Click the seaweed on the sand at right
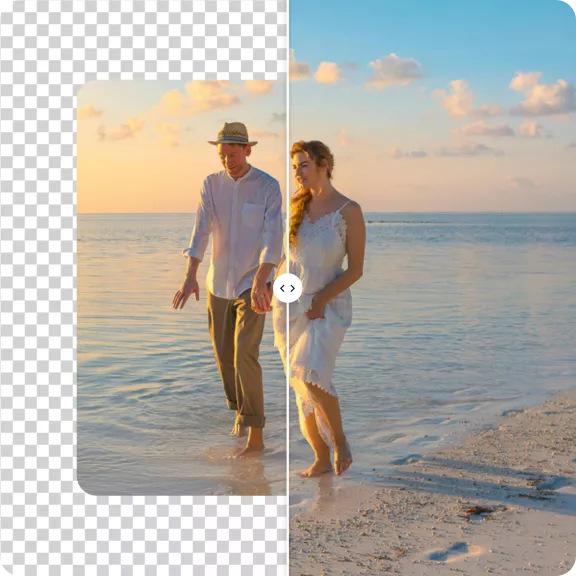This screenshot has width=576, height=576. coord(479,510)
